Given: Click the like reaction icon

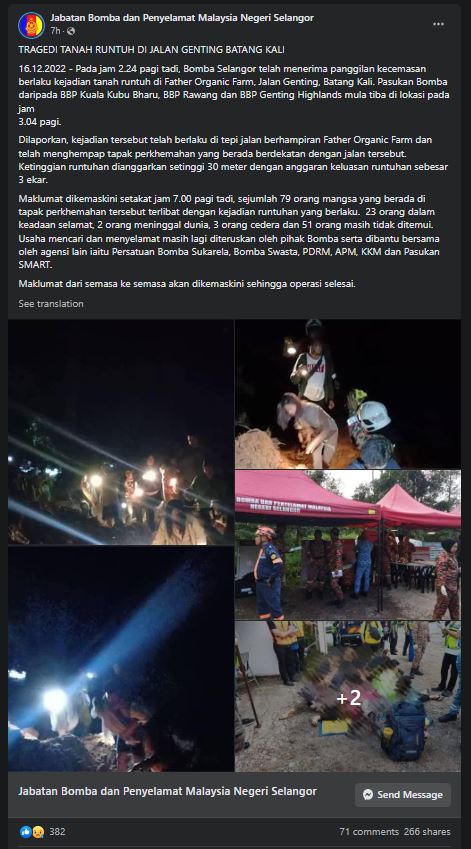Looking at the screenshot, I should [x=25, y=832].
